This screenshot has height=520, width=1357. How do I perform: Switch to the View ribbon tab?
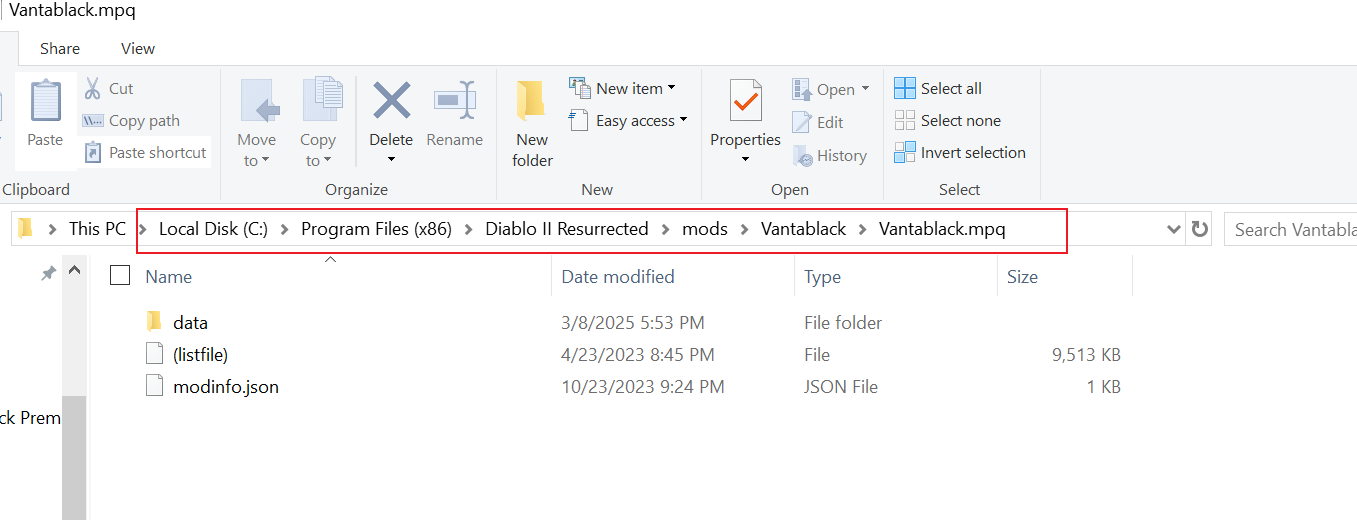pos(138,48)
